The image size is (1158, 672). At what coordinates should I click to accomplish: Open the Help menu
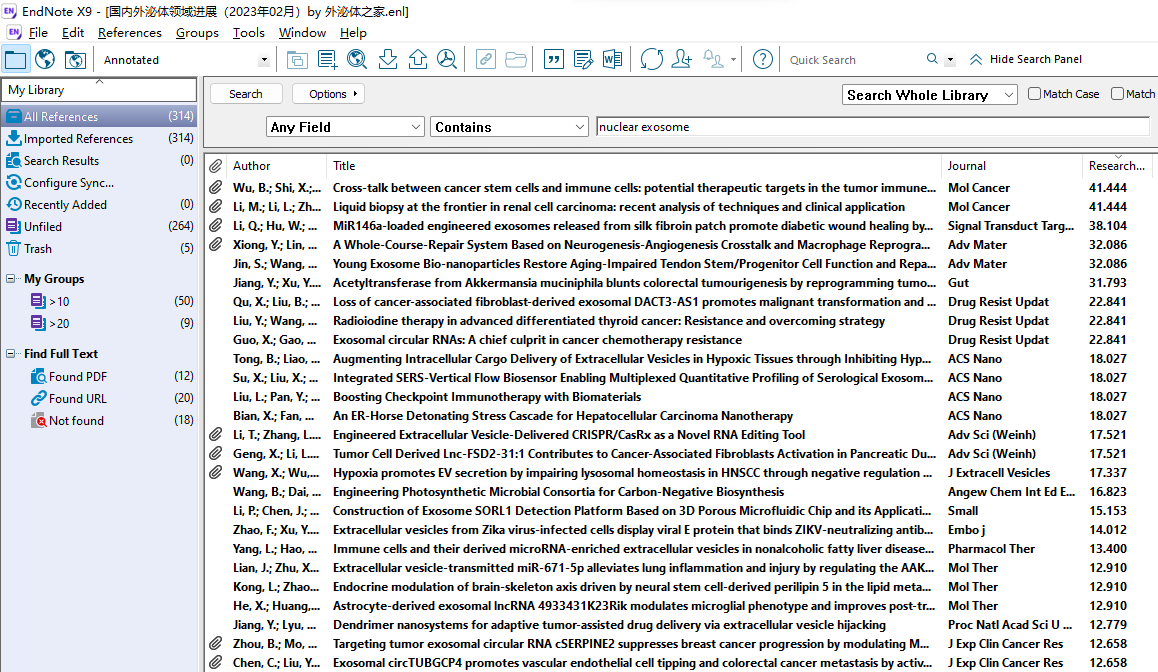[353, 32]
